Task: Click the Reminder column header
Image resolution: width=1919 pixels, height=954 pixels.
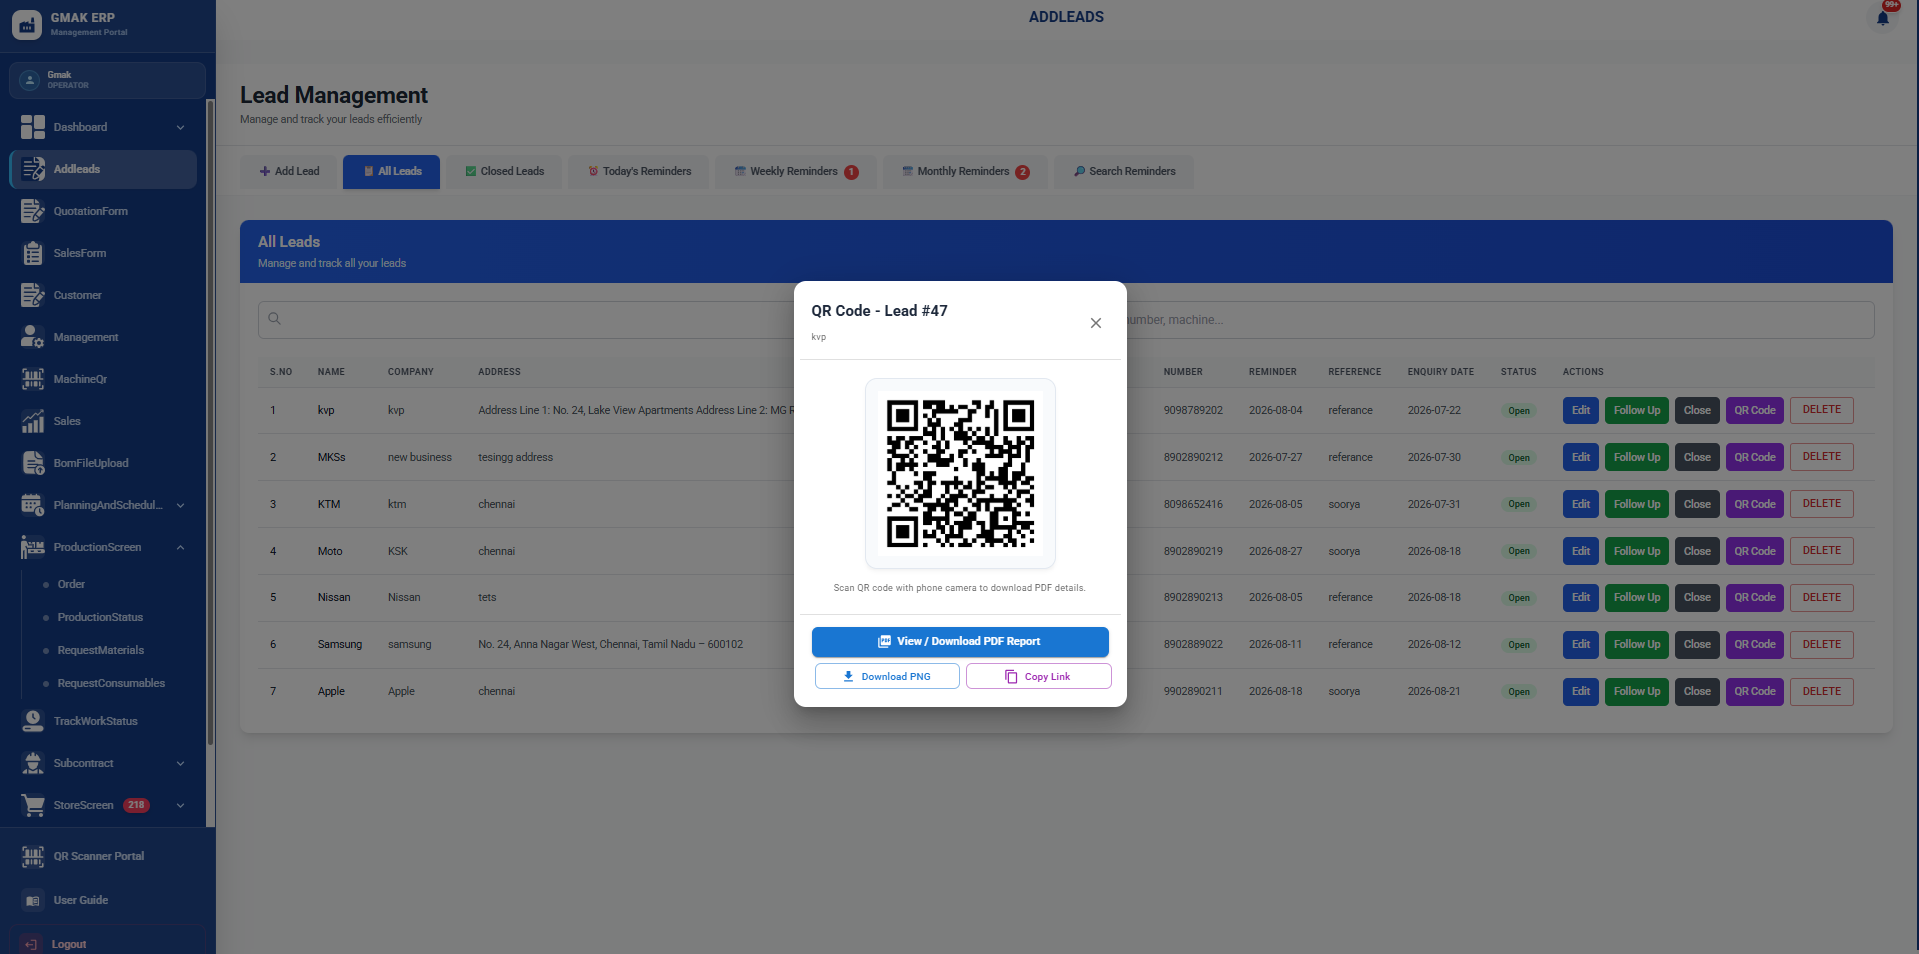Action: click(1273, 372)
